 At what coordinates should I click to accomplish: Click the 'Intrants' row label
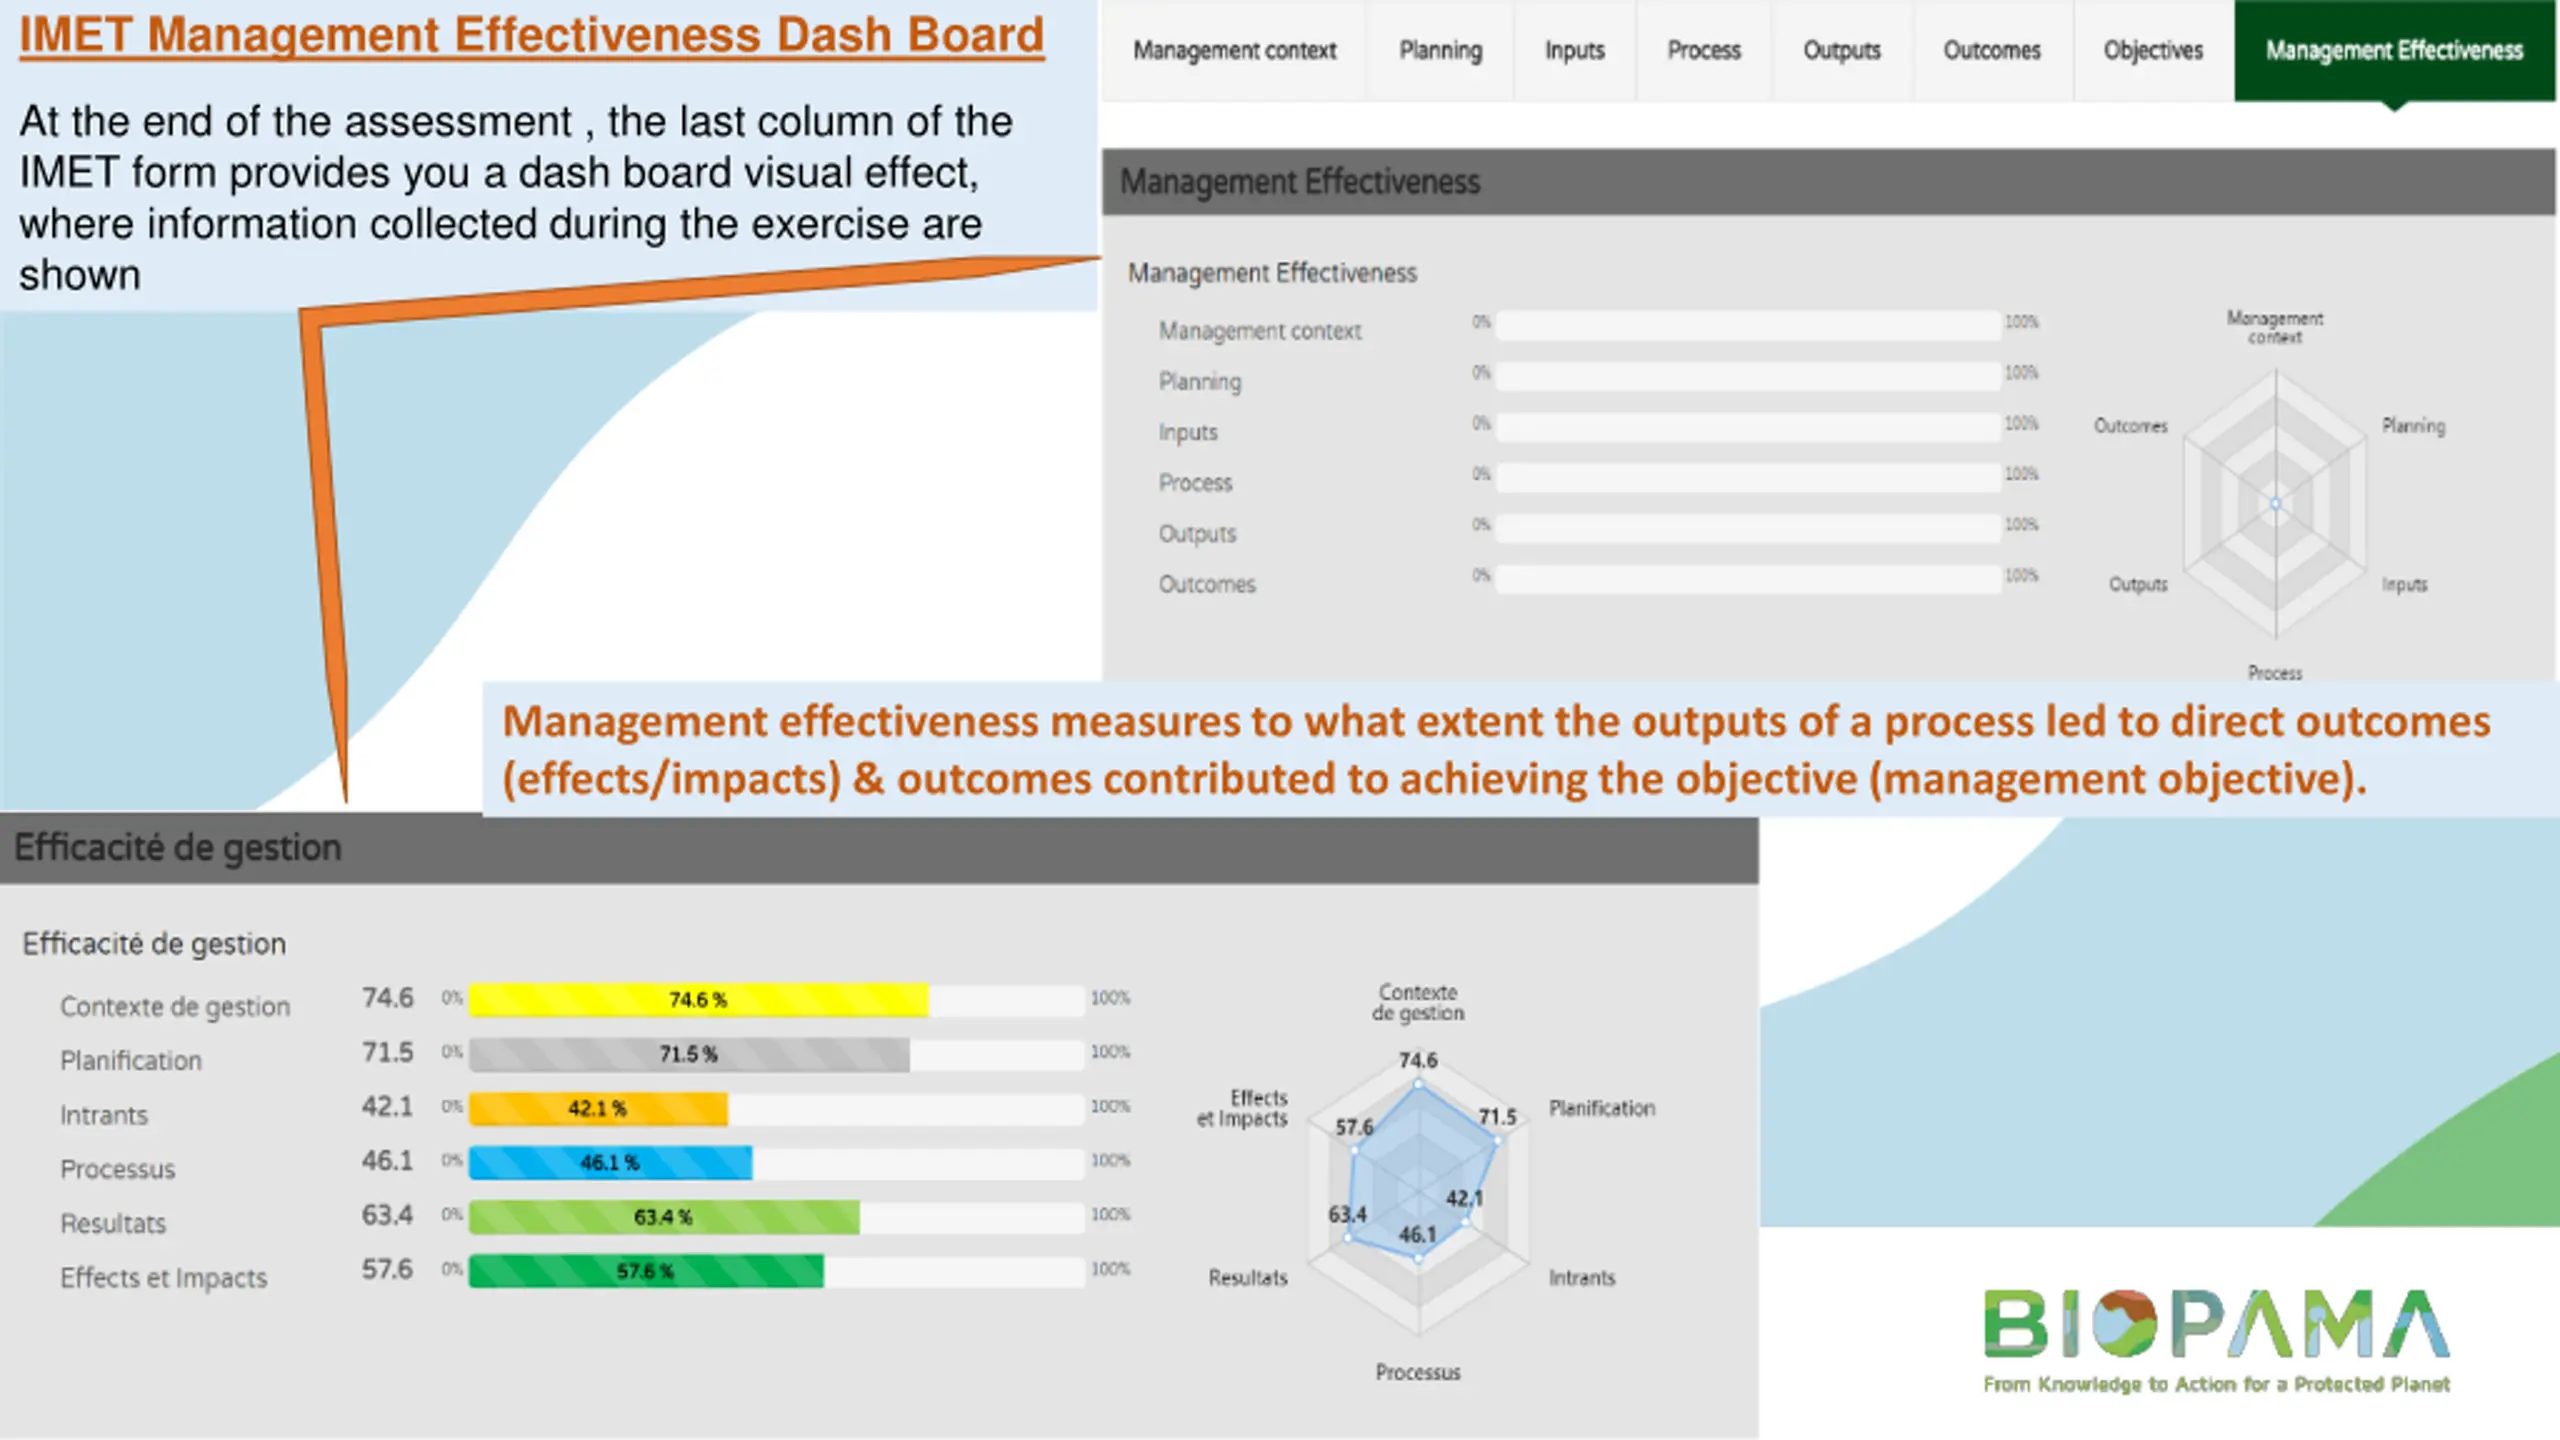tap(104, 1114)
